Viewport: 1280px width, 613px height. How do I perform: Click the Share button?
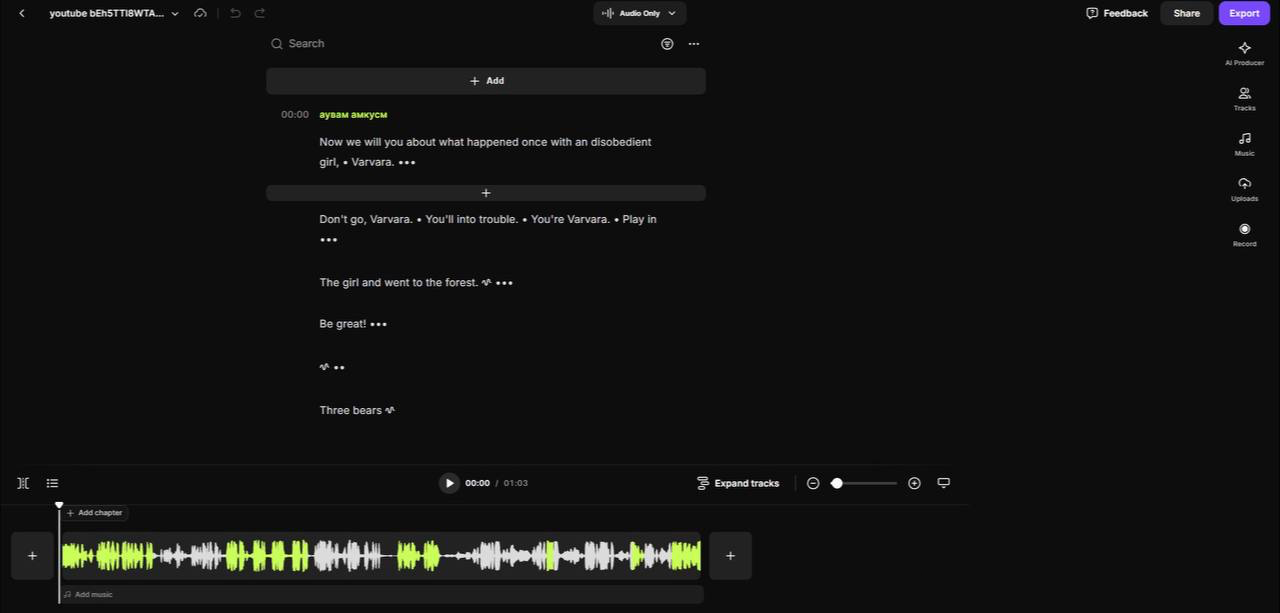pos(1186,13)
